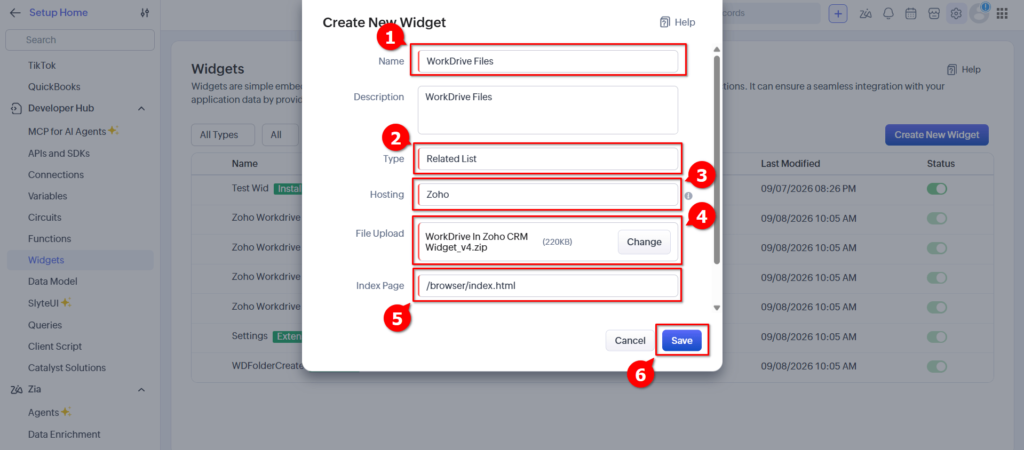This screenshot has width=1024, height=450.
Task: Open Variables in the sidebar
Action: (x=48, y=196)
